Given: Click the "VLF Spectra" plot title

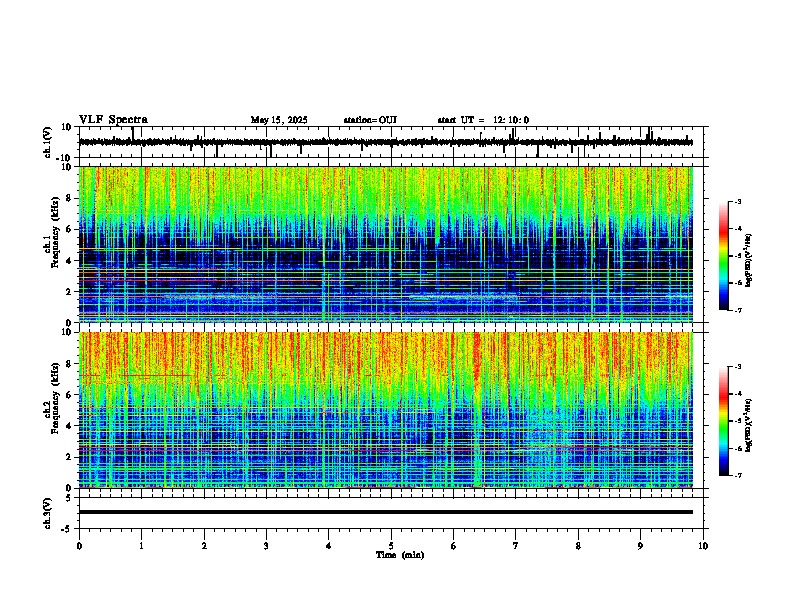Looking at the screenshot, I should coord(113,120).
